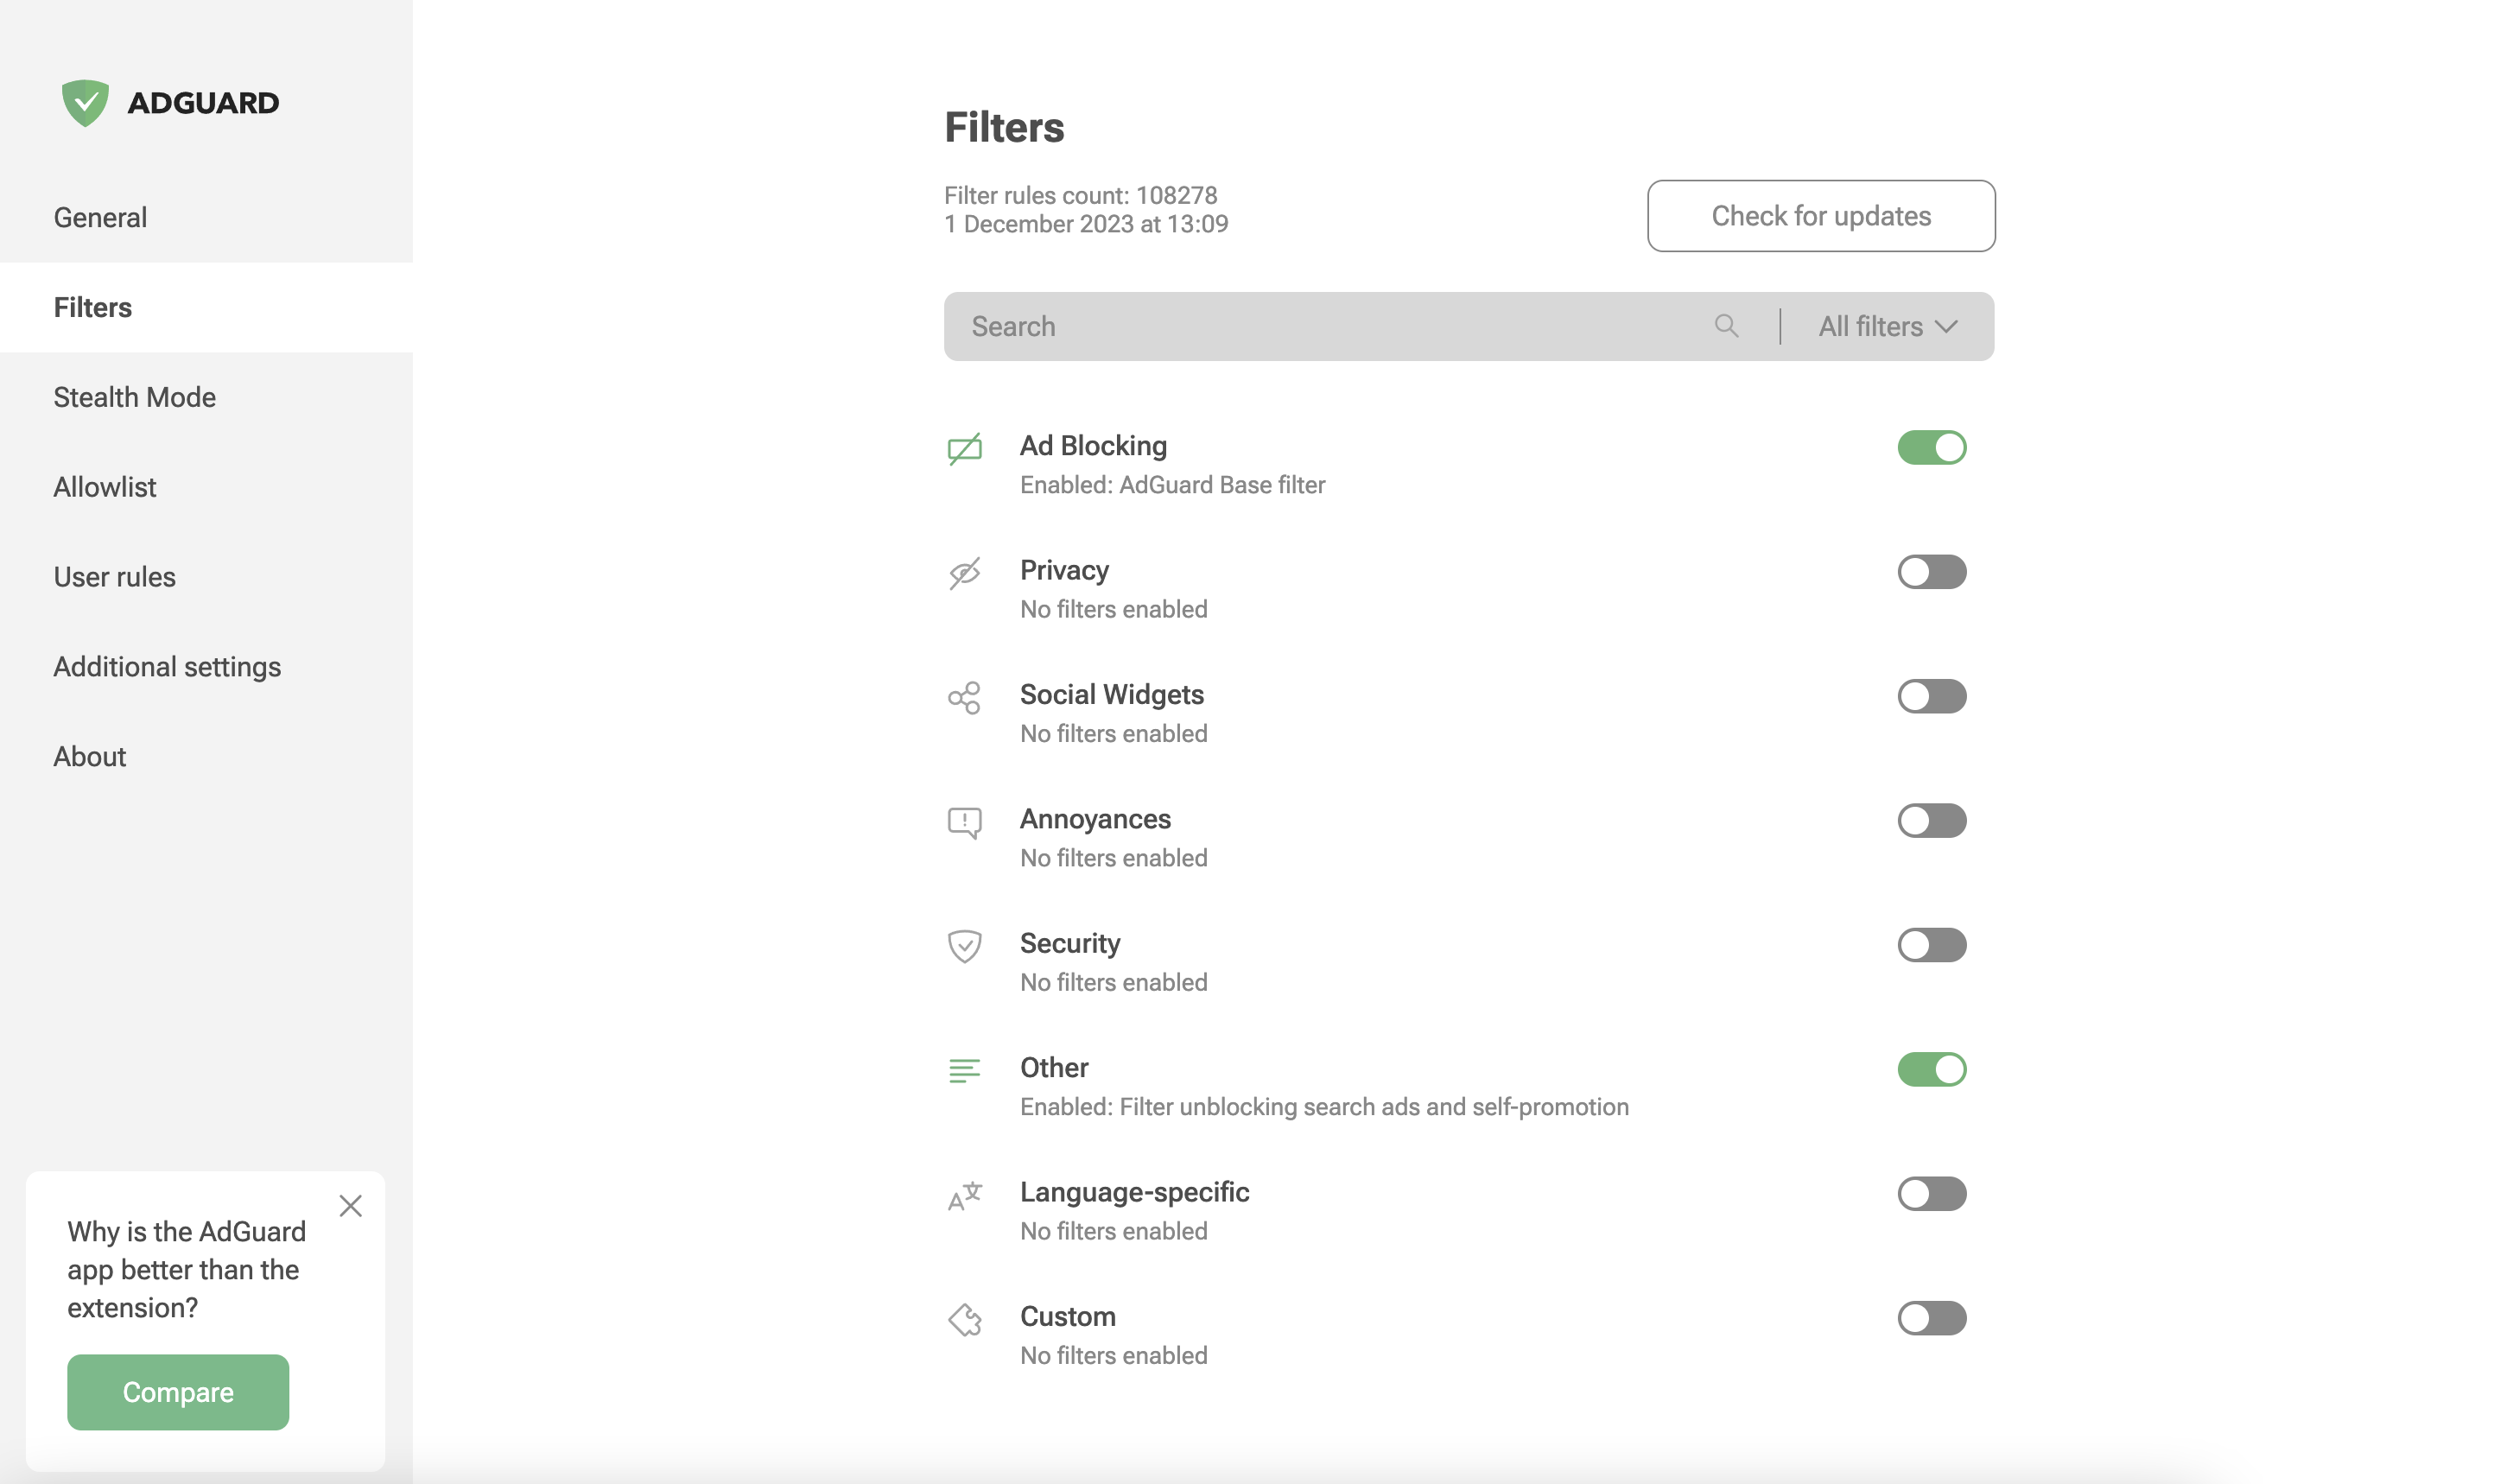Select About from the sidebar
Screen dimensions: 2519x1484
click(90, 756)
